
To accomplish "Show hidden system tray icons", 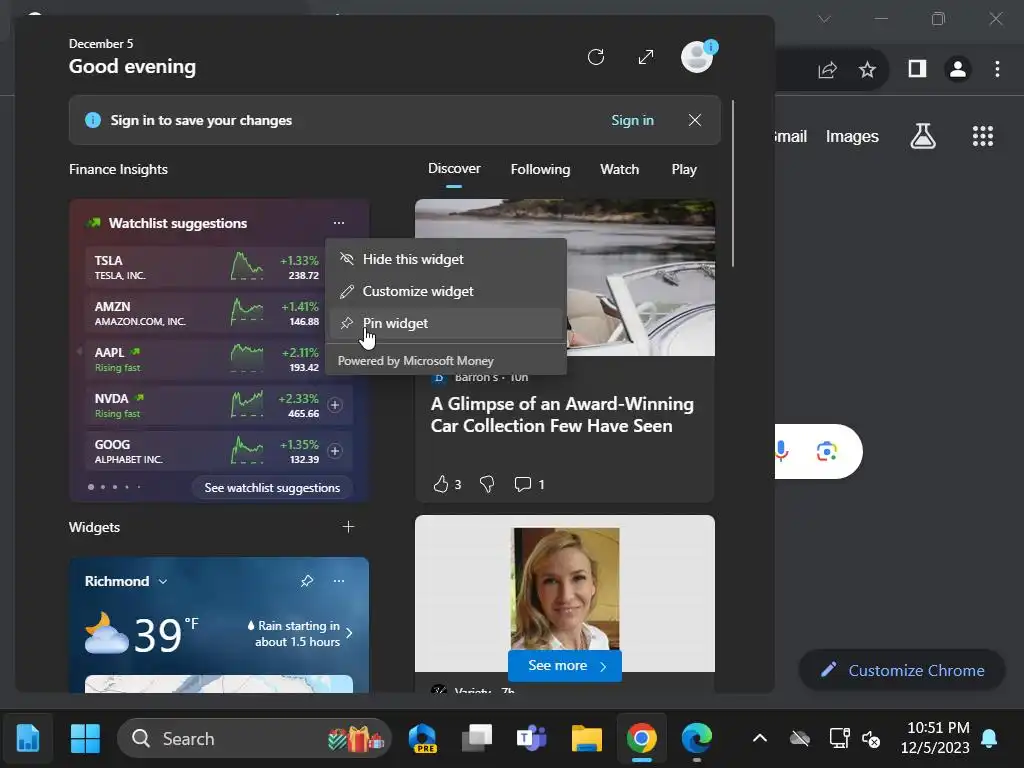I will 760,739.
